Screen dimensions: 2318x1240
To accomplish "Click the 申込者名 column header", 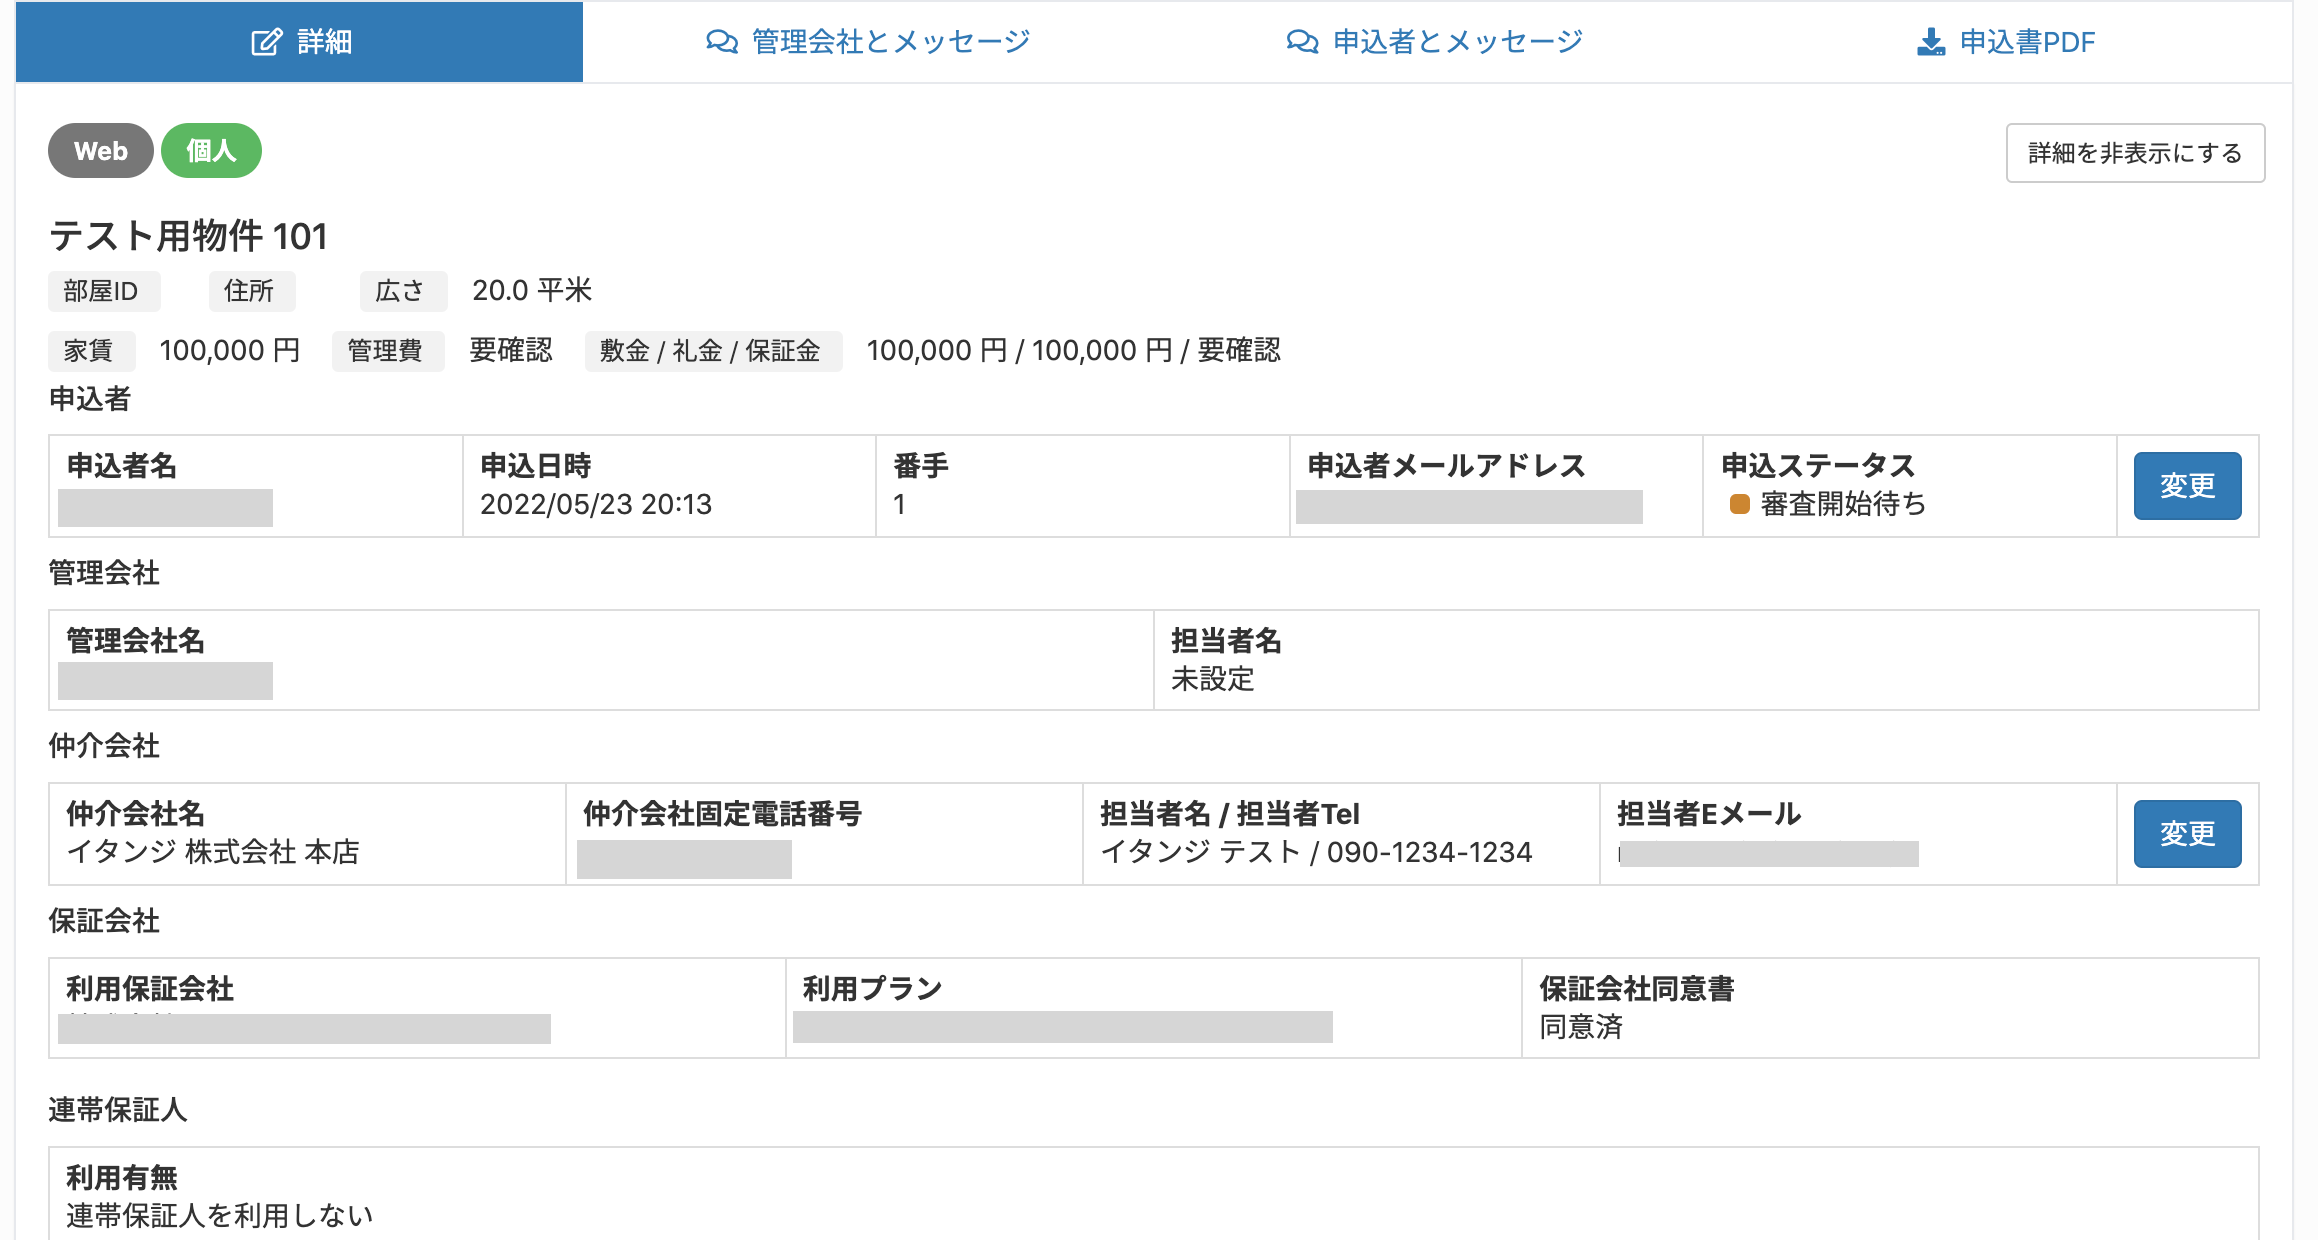I will tap(121, 466).
